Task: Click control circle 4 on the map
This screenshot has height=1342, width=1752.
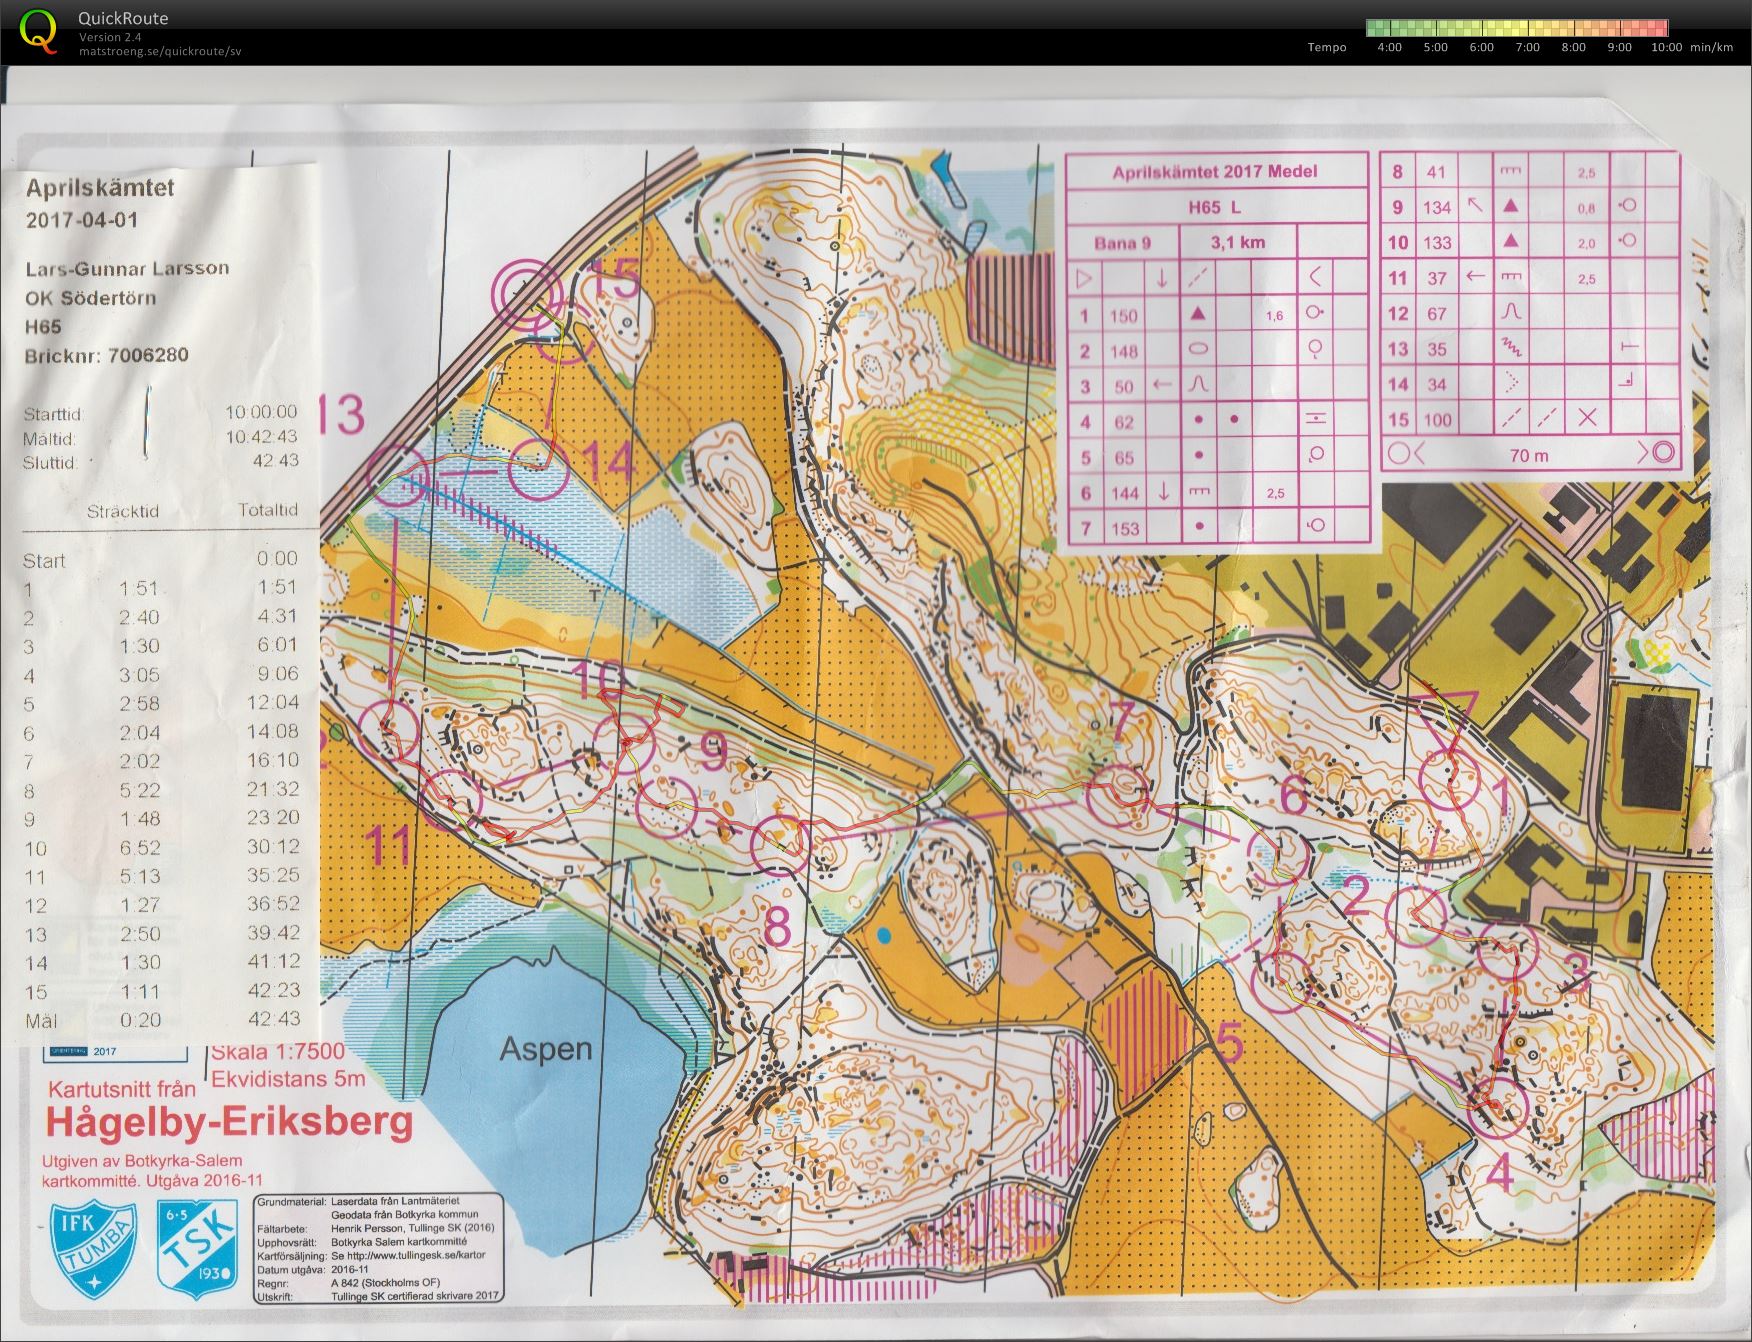Action: pos(1498,1108)
